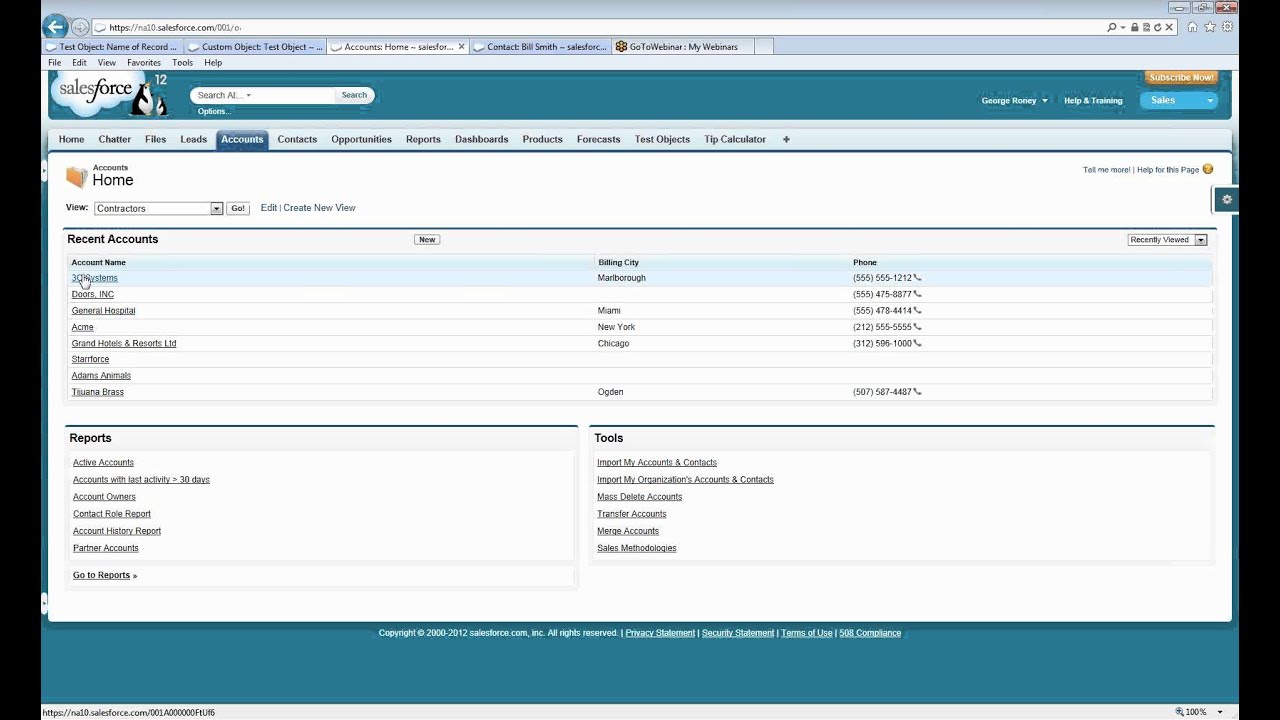The image size is (1280, 720).
Task: Open the browser Tools gear icon
Action: [1227, 27]
